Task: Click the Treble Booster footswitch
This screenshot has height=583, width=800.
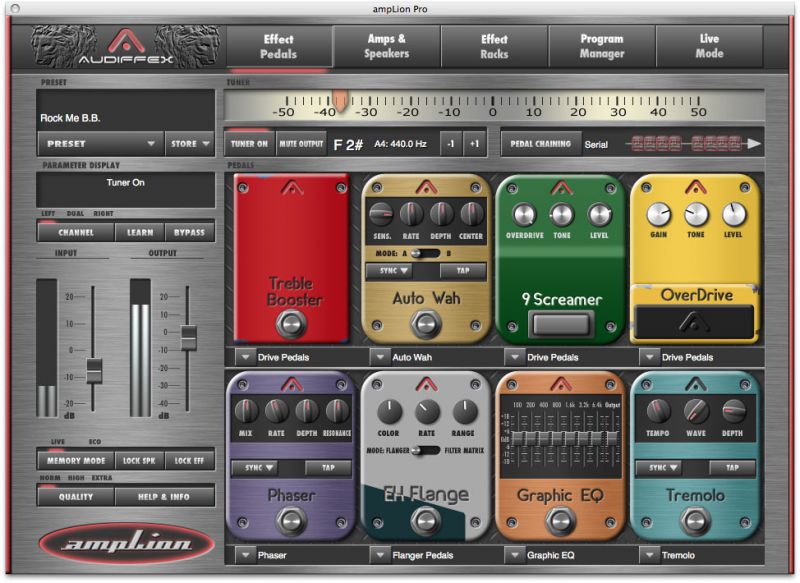Action: click(x=291, y=324)
